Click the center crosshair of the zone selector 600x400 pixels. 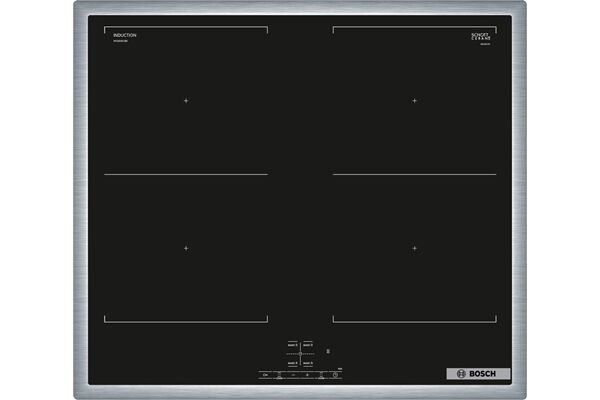[x=300, y=354]
